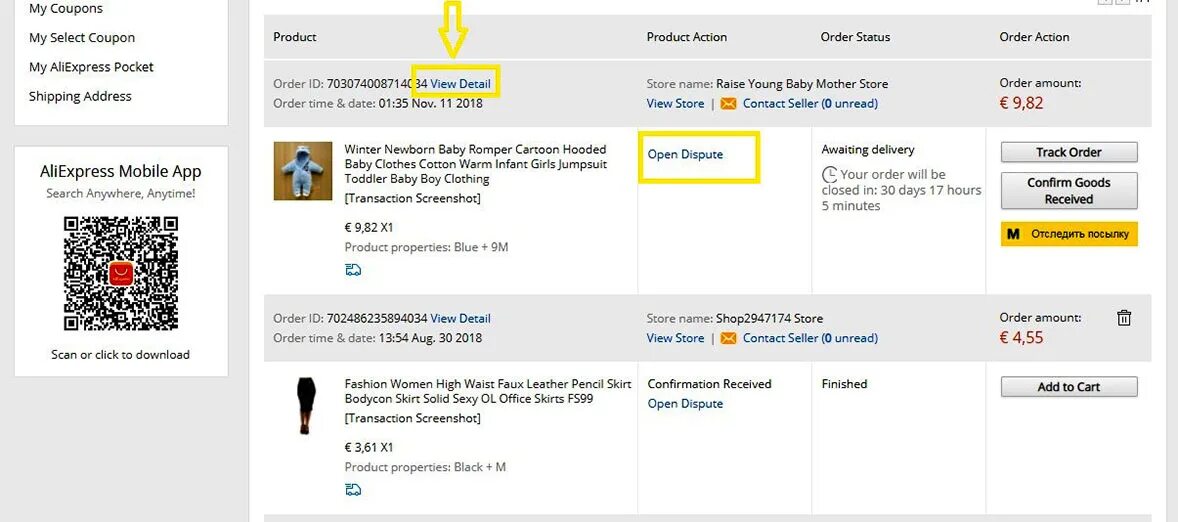Delete the €4,55 order with trash icon
The width and height of the screenshot is (1178, 522).
pos(1124,318)
